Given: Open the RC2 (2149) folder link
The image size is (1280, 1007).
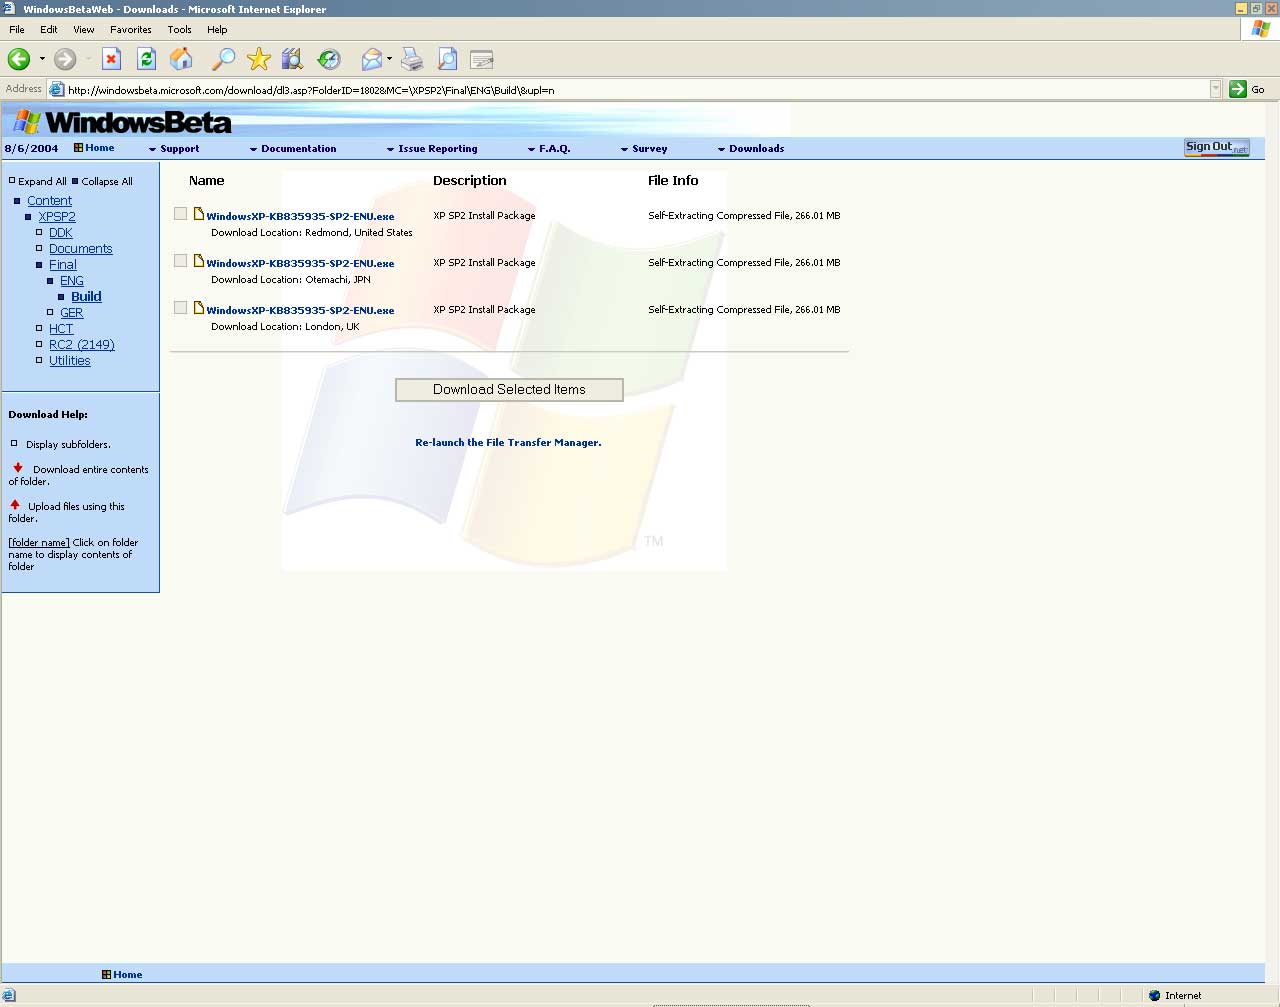Looking at the screenshot, I should tap(82, 345).
